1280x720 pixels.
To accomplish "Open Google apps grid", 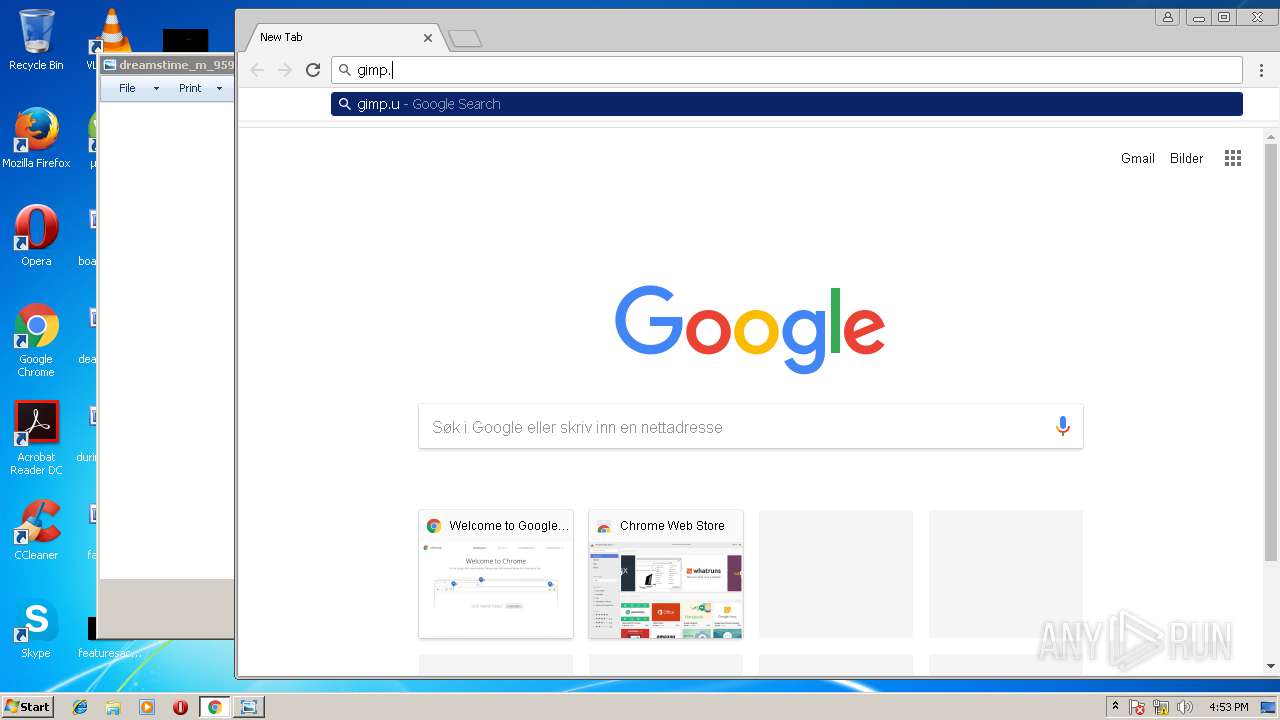I will [x=1233, y=158].
